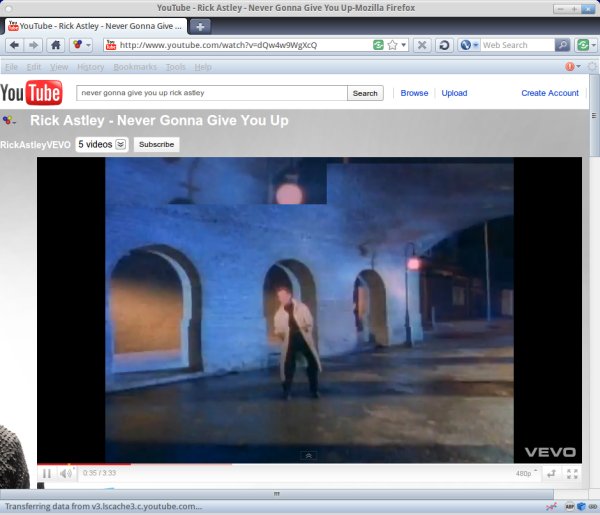Stop loading the page with the X button
The height and width of the screenshot is (515, 600).
[x=422, y=45]
